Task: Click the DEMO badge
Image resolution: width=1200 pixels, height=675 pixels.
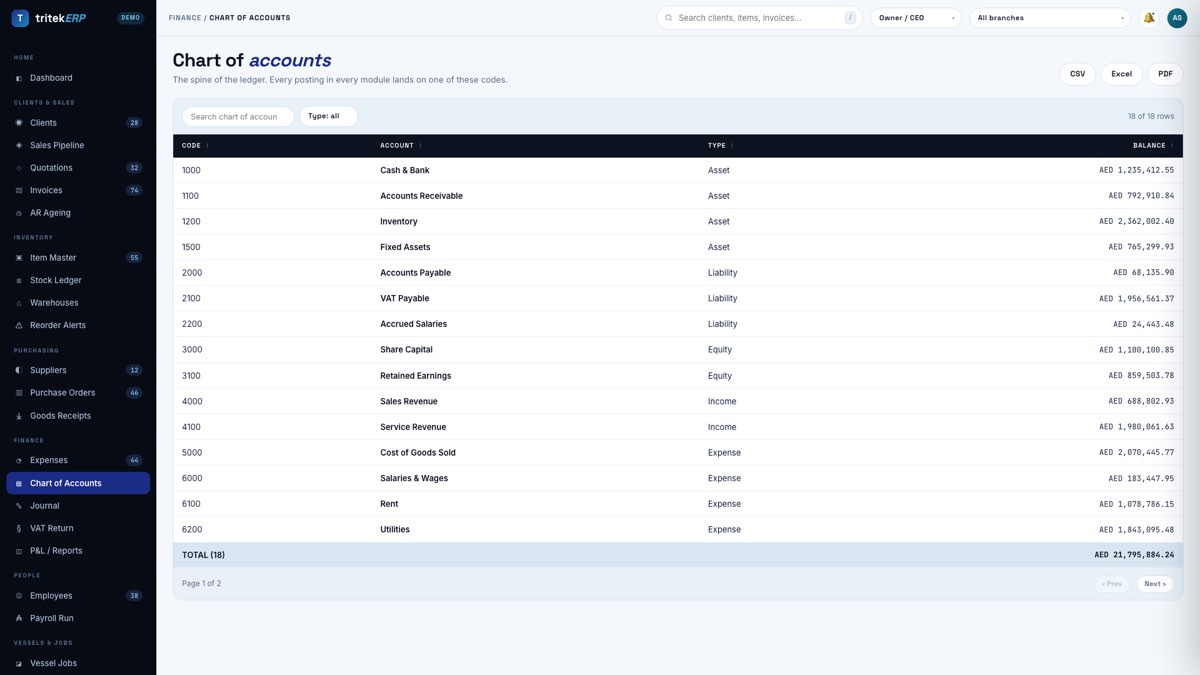Action: click(131, 18)
